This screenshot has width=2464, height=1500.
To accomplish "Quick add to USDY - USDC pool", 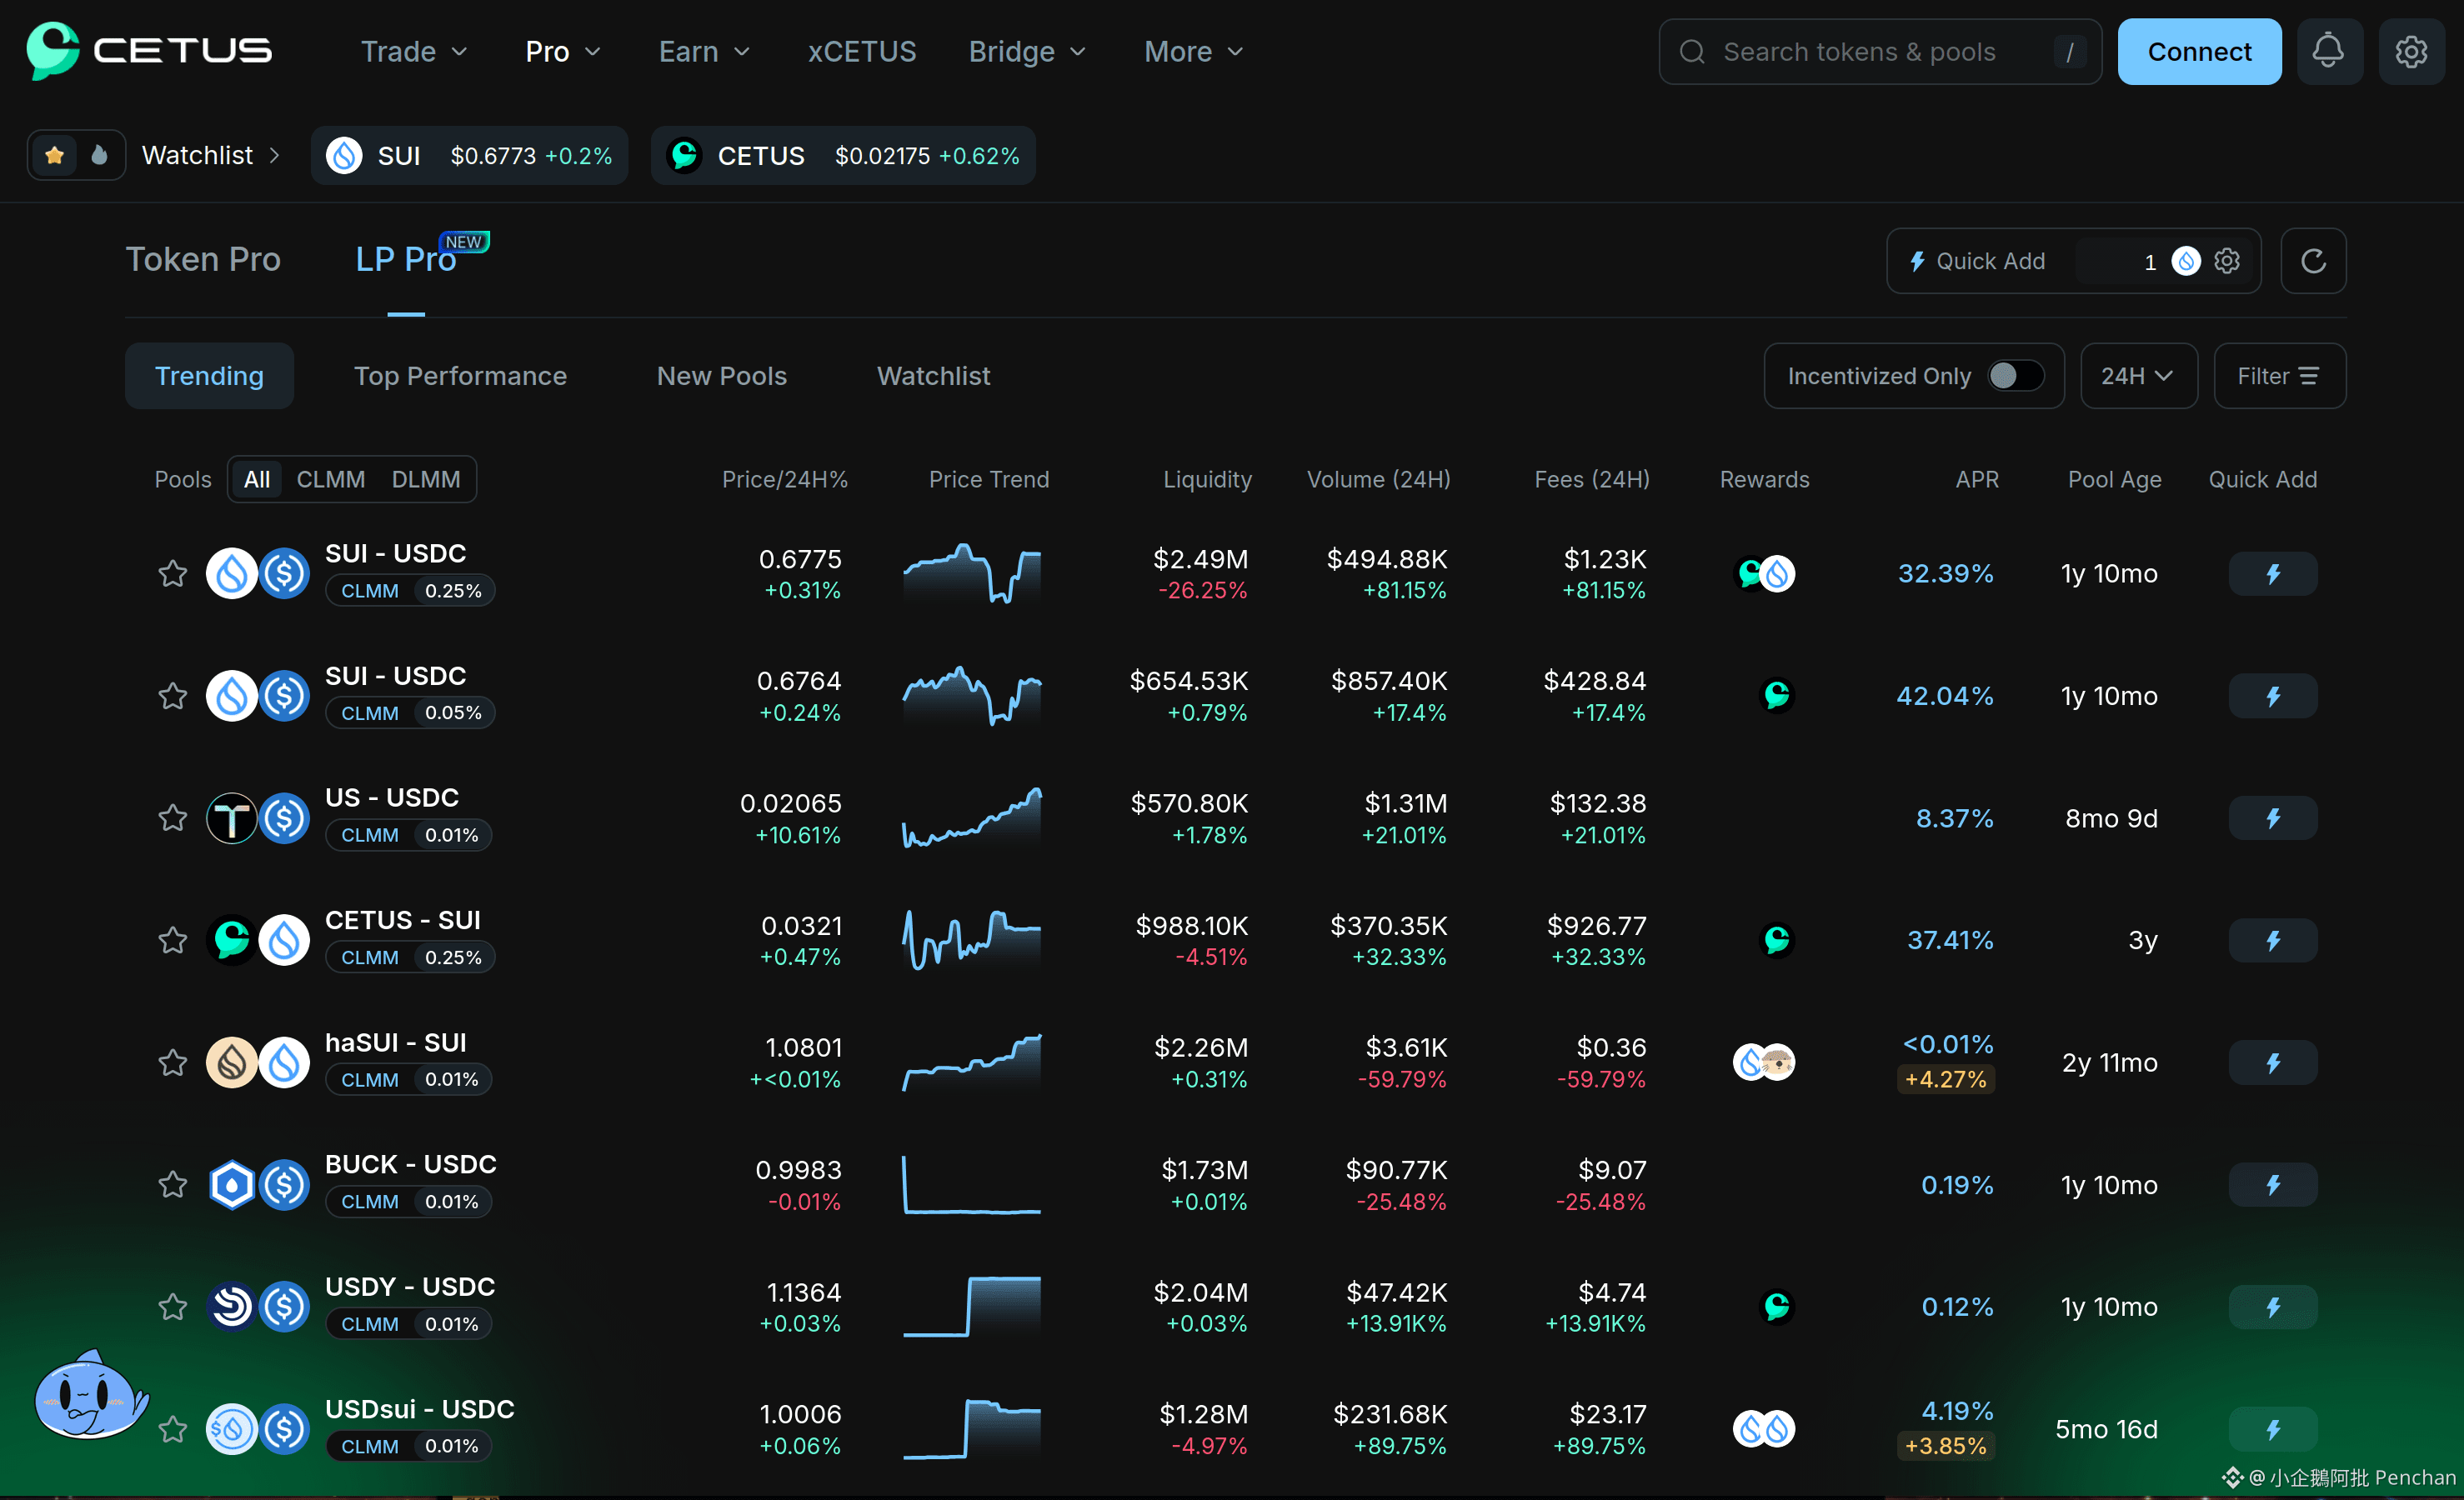I will (2272, 1307).
